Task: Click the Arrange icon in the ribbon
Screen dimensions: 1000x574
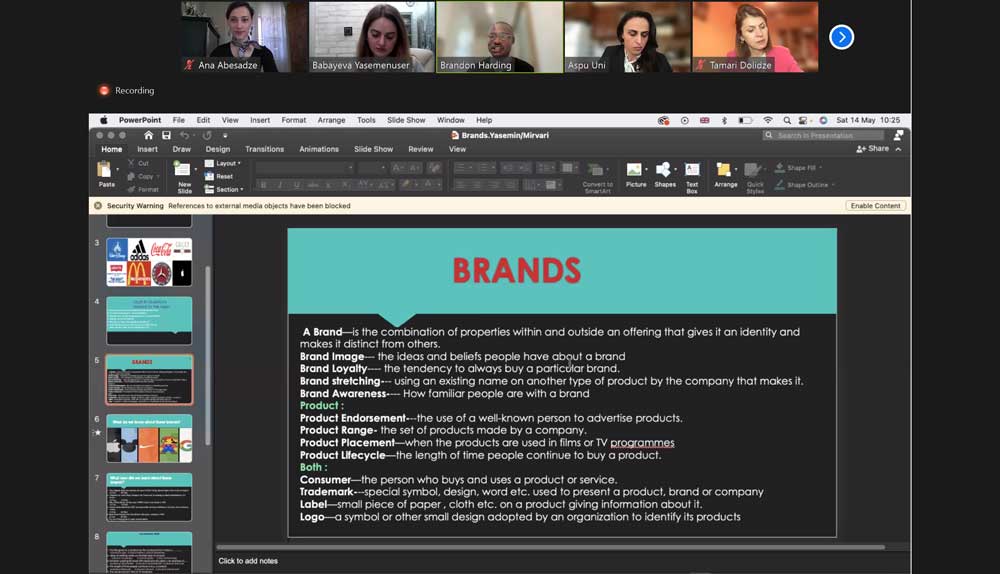Action: tap(725, 172)
